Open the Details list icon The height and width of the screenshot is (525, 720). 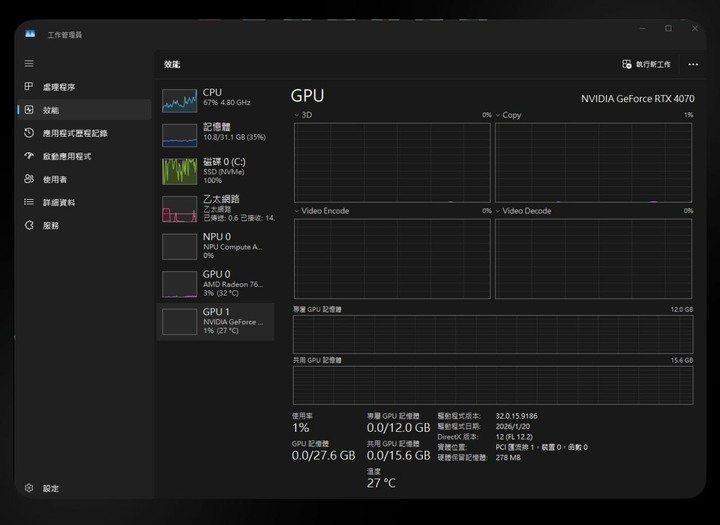coord(29,202)
